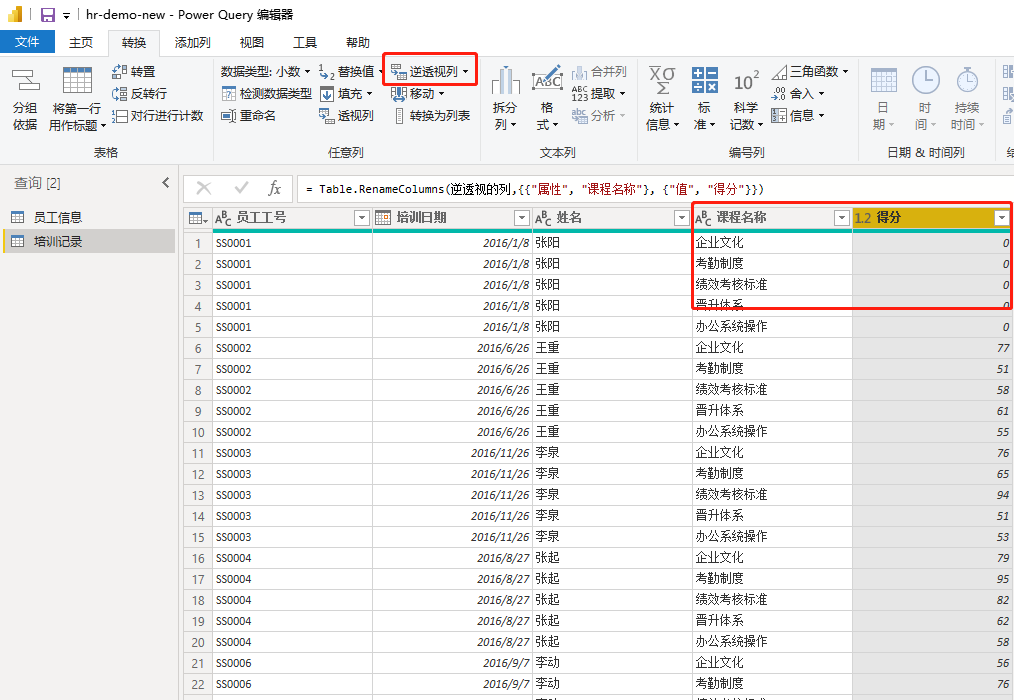Click Use First Row as Headers (将第一行用作标题)

tap(77, 98)
